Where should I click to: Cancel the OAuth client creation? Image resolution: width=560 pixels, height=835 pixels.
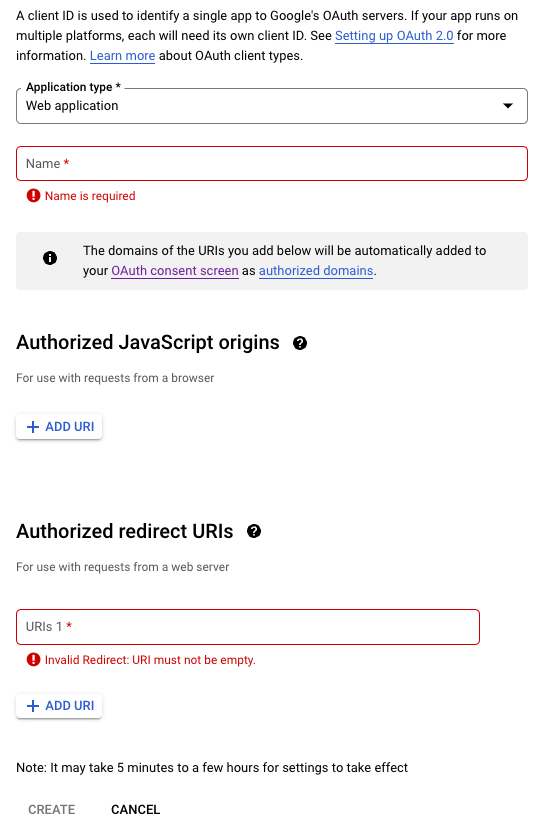pyautogui.click(x=135, y=809)
